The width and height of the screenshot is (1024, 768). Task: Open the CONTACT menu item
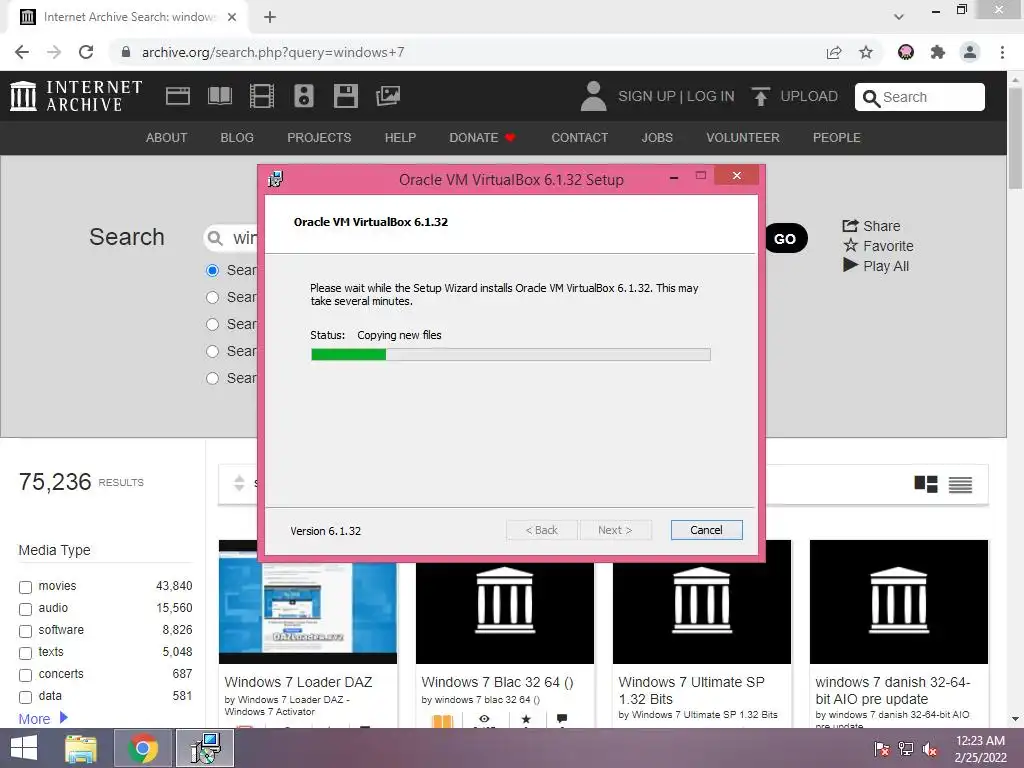(580, 138)
